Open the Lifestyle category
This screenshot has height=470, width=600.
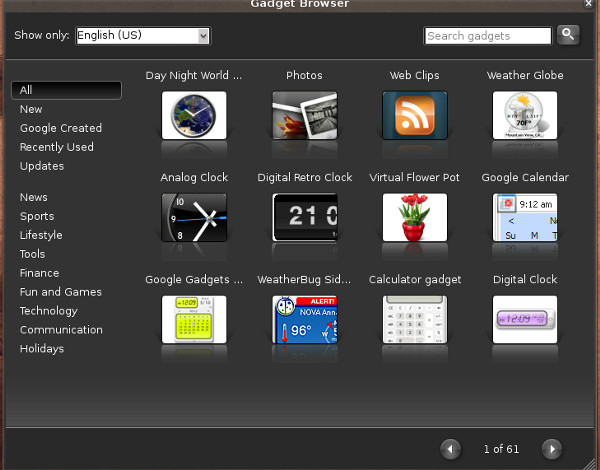pos(41,235)
